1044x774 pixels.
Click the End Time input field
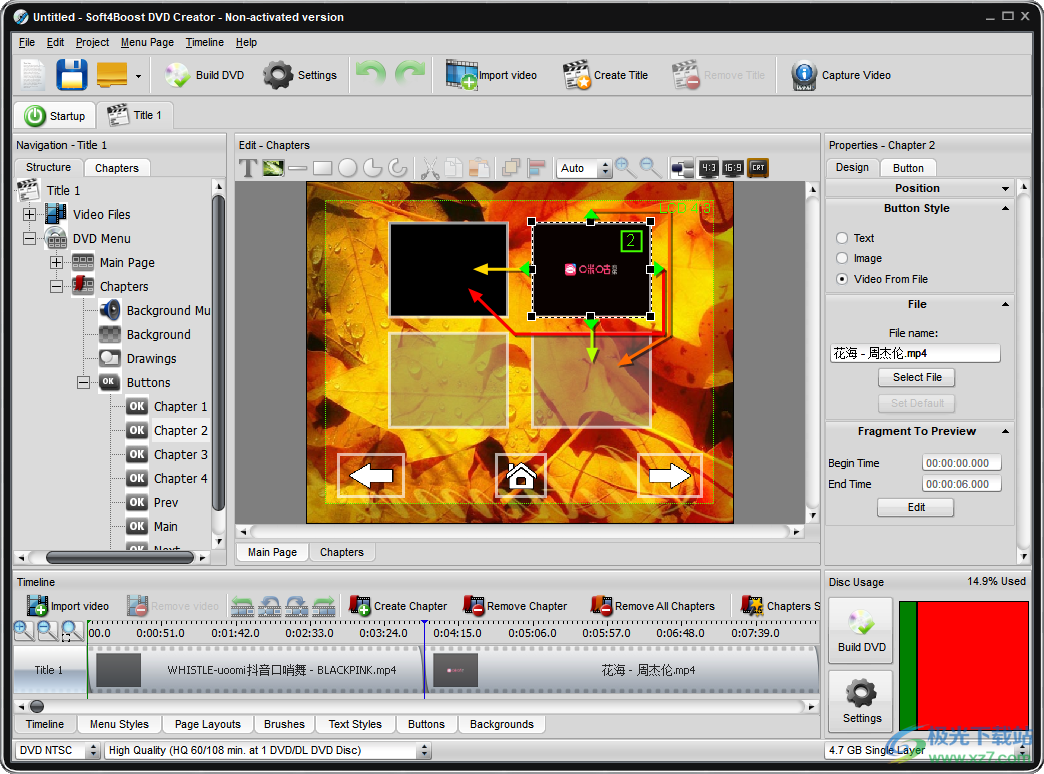(961, 484)
